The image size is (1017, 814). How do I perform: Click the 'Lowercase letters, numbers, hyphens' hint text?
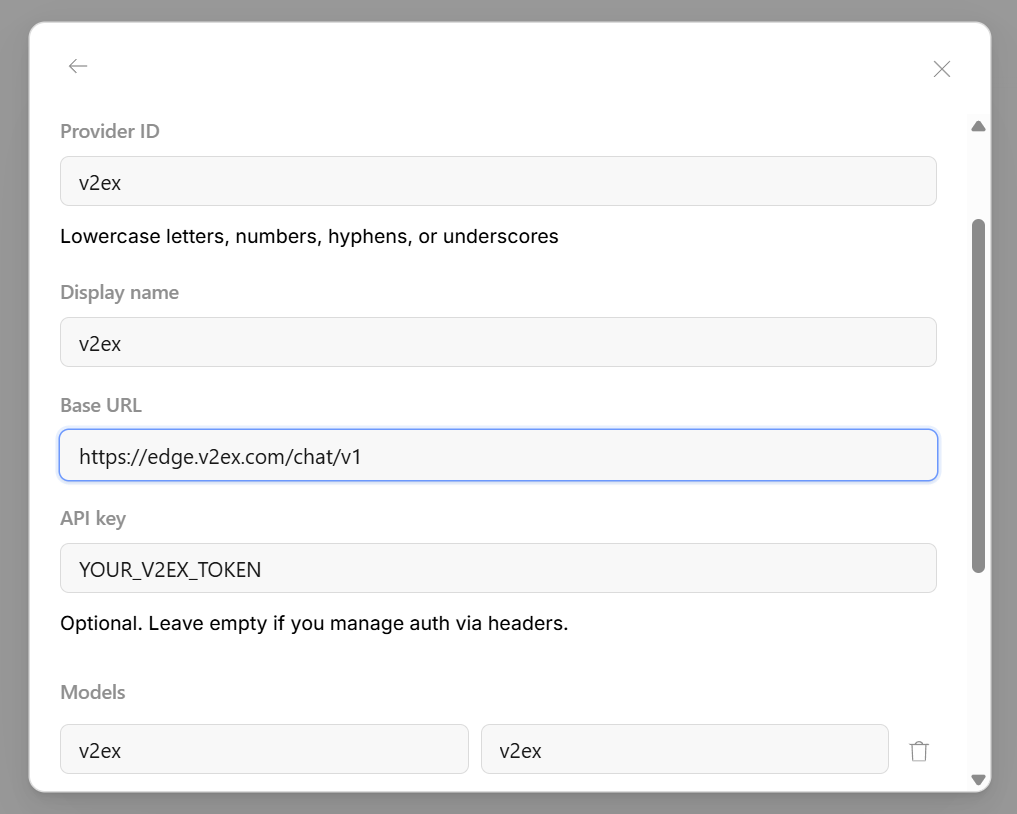click(309, 236)
